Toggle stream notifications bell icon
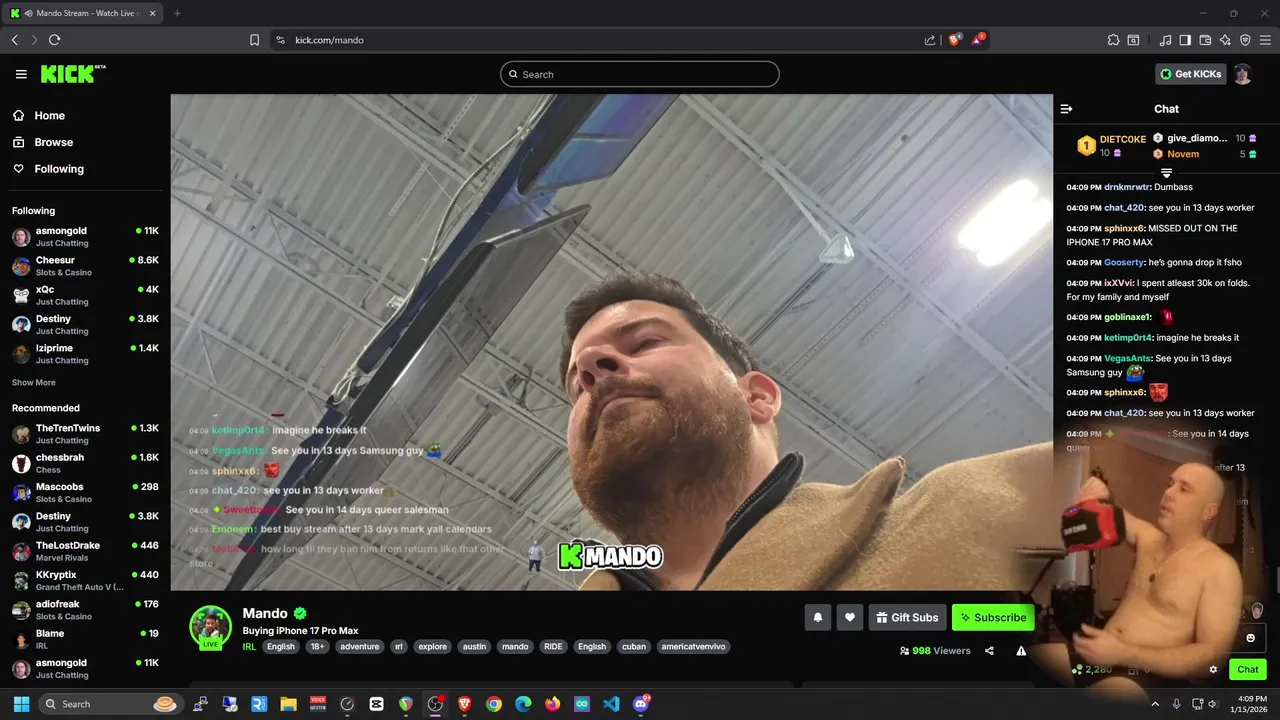Screen dimensions: 1280x720 (x=817, y=617)
